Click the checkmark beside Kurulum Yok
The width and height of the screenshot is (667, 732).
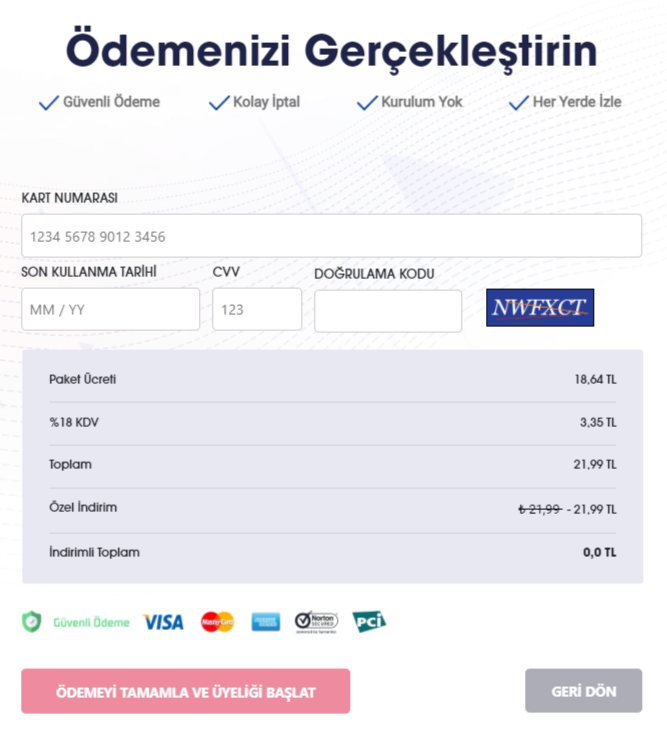(x=367, y=103)
